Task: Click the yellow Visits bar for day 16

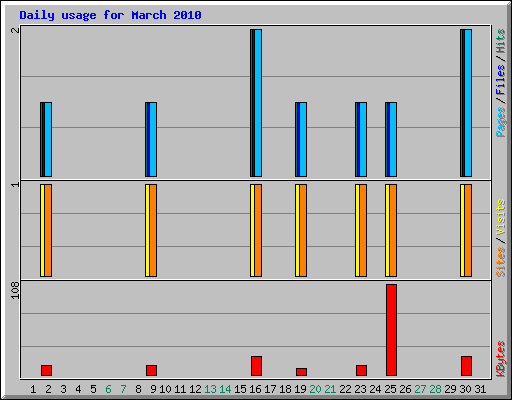Action: (x=252, y=230)
